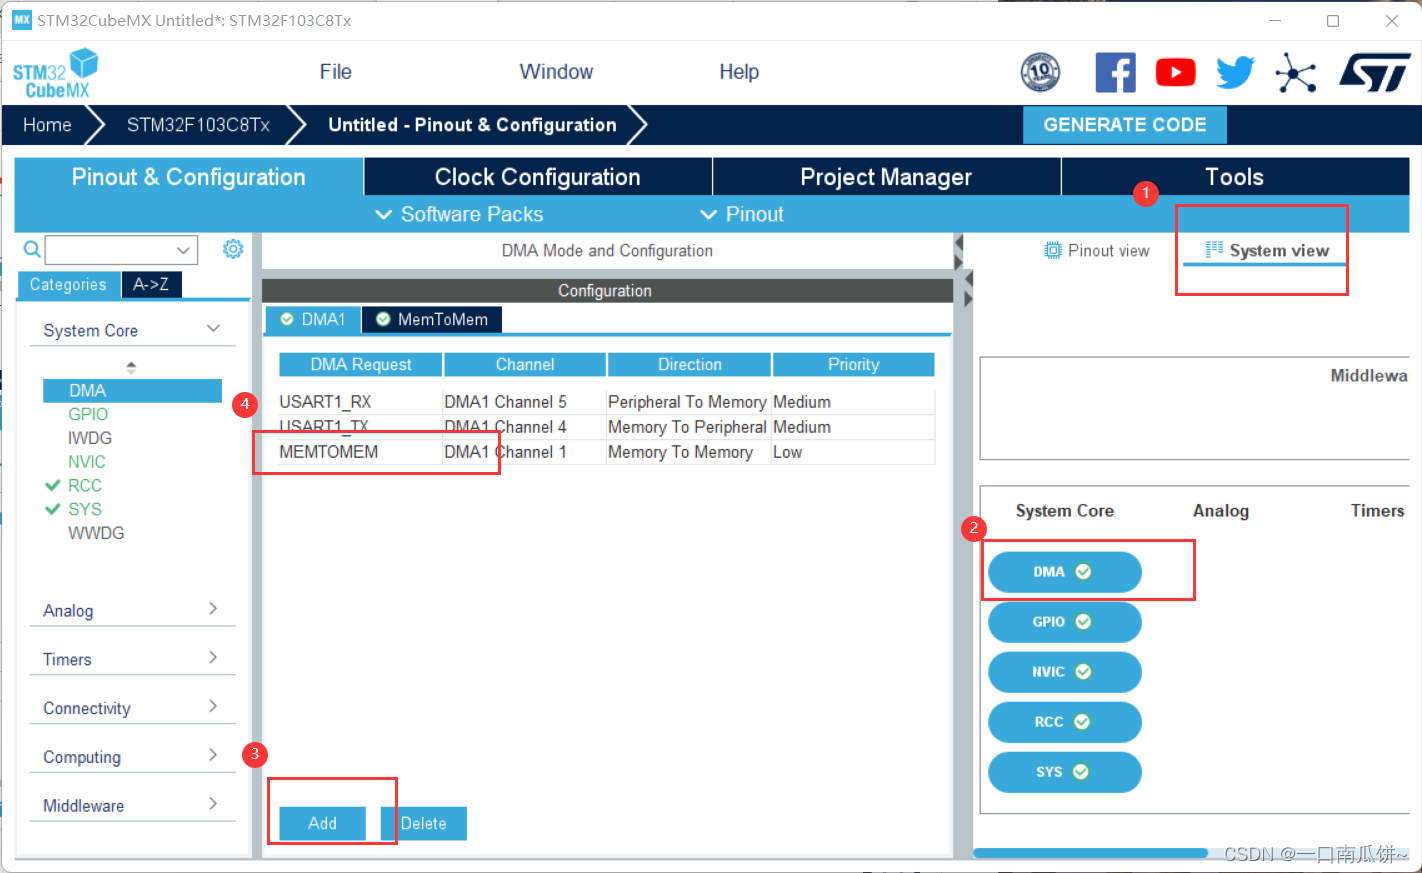Select the Pinout & Configuration tab
The image size is (1422, 873).
pyautogui.click(x=189, y=177)
